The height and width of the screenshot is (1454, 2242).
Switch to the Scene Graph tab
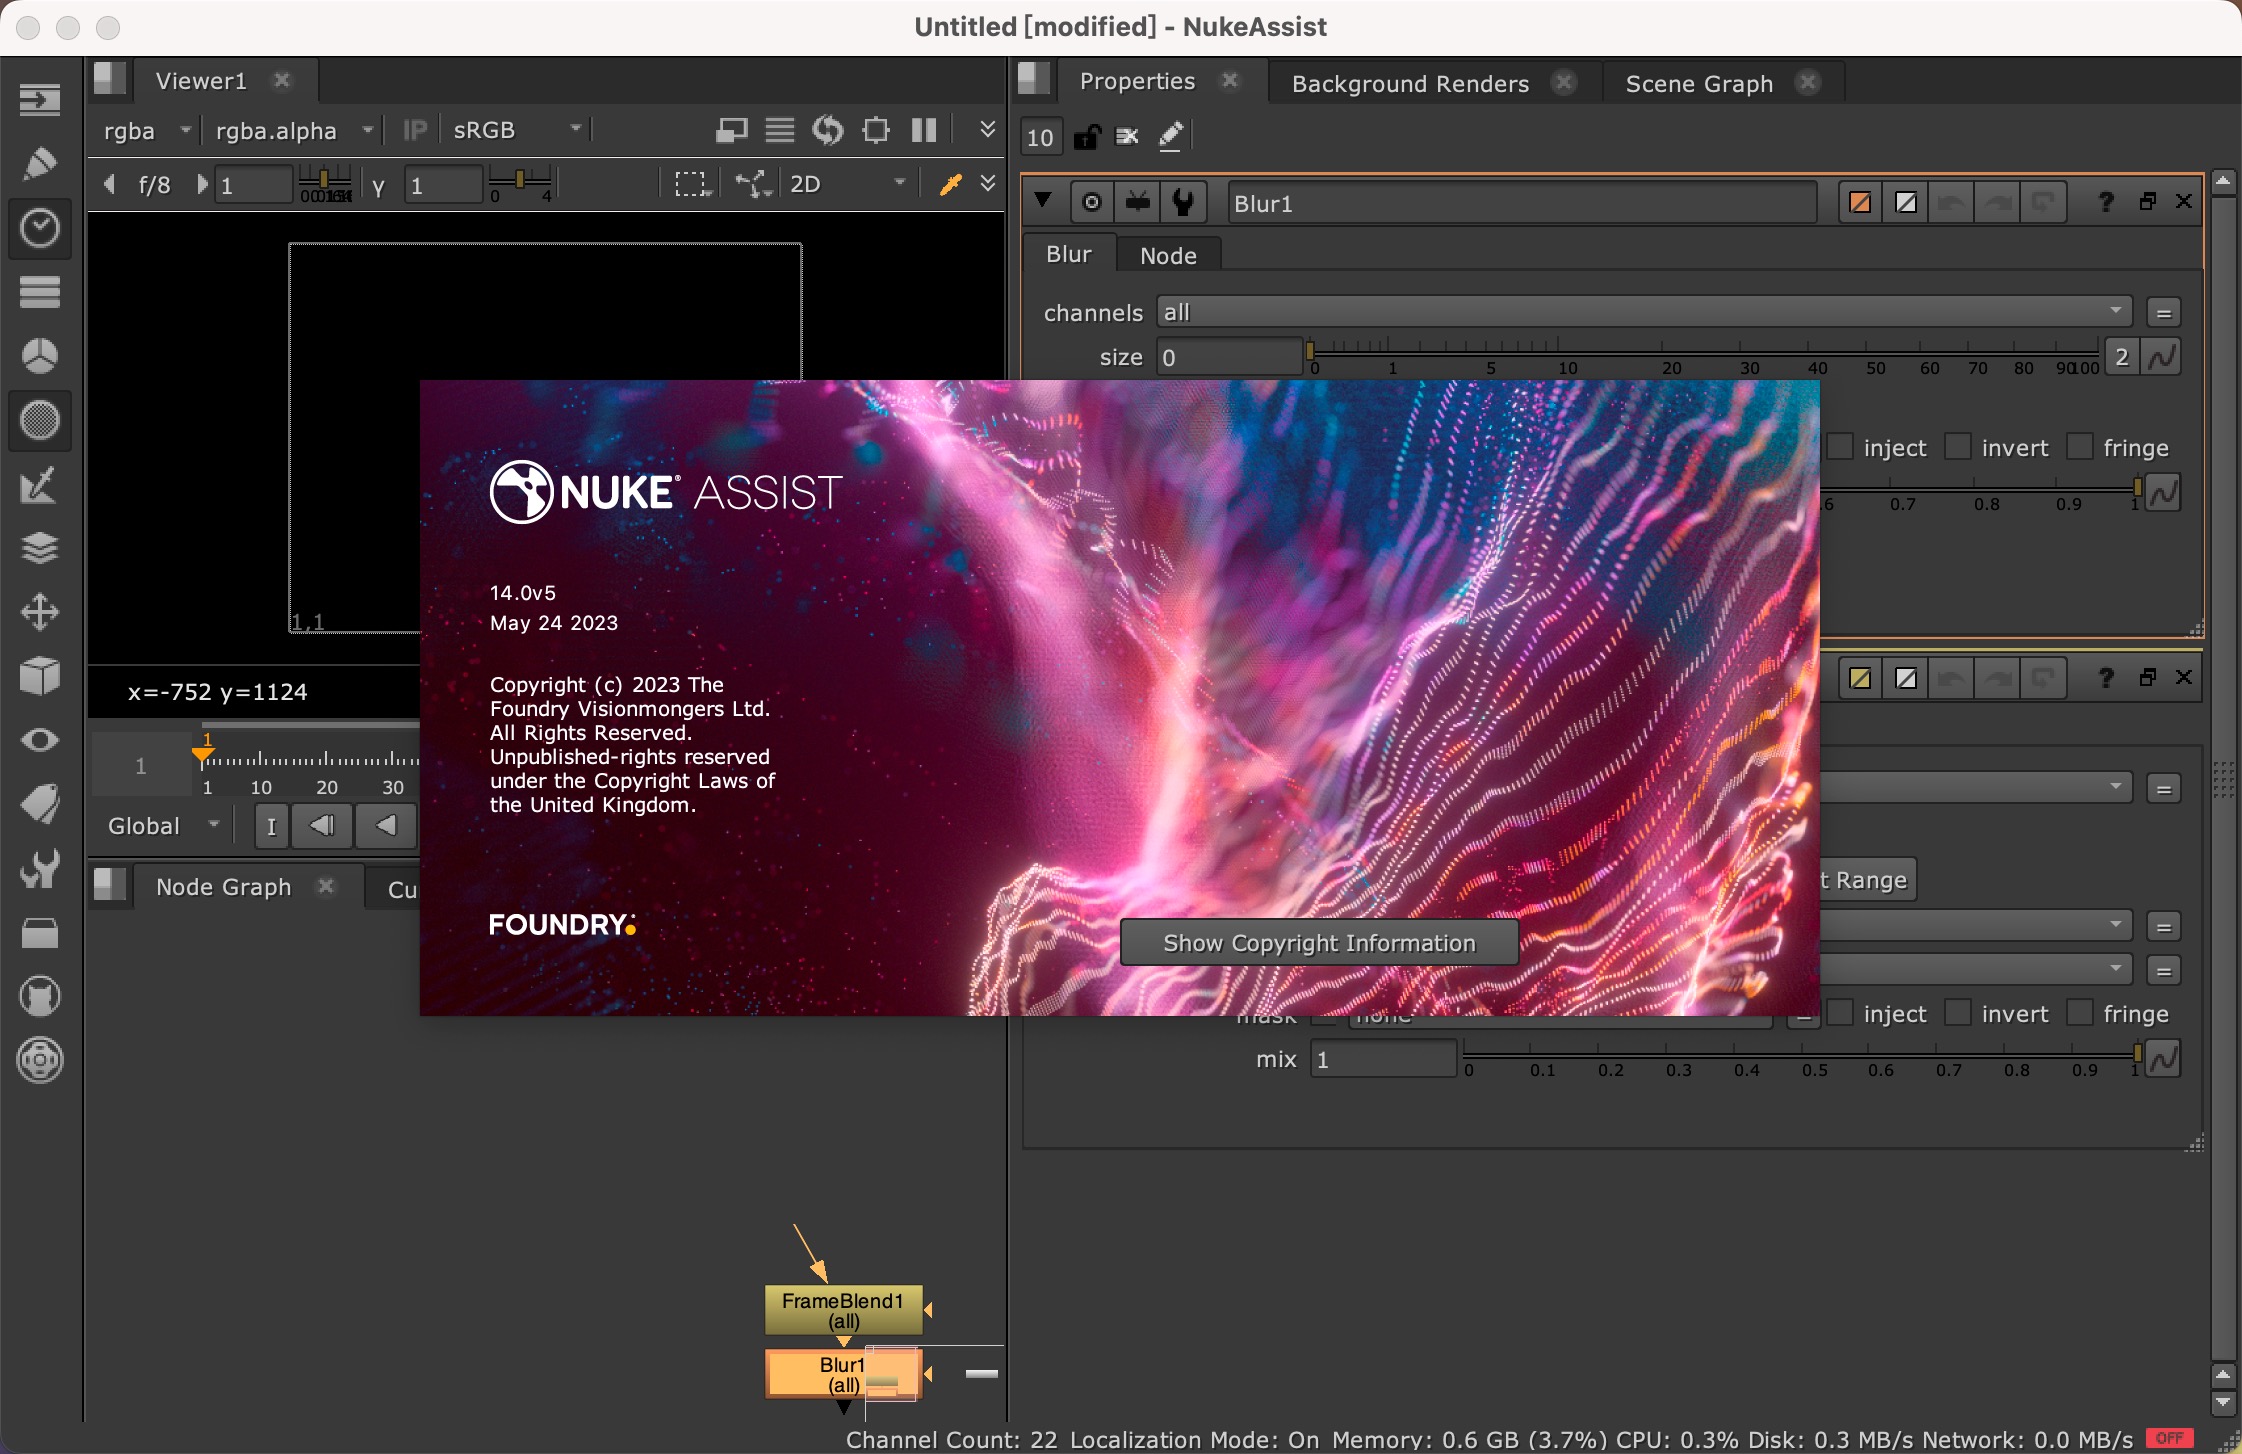tap(1699, 84)
